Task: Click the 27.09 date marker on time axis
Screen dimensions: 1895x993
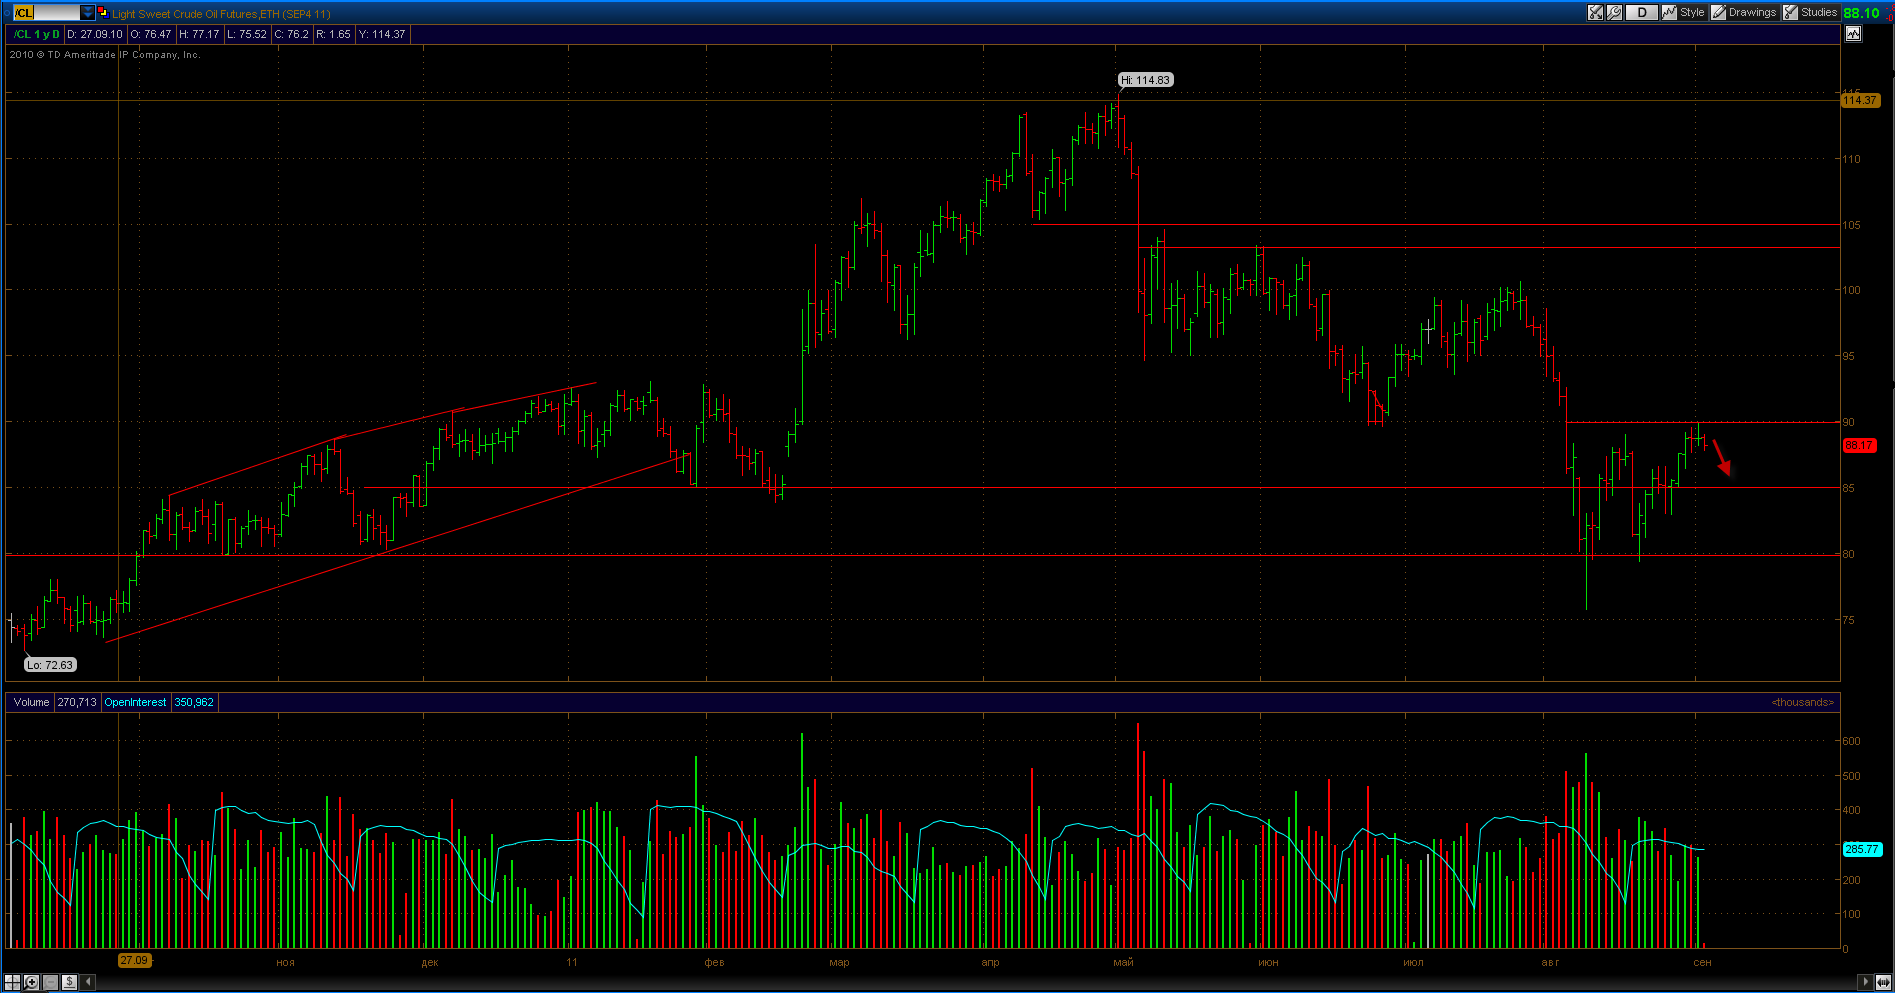Action: point(134,960)
